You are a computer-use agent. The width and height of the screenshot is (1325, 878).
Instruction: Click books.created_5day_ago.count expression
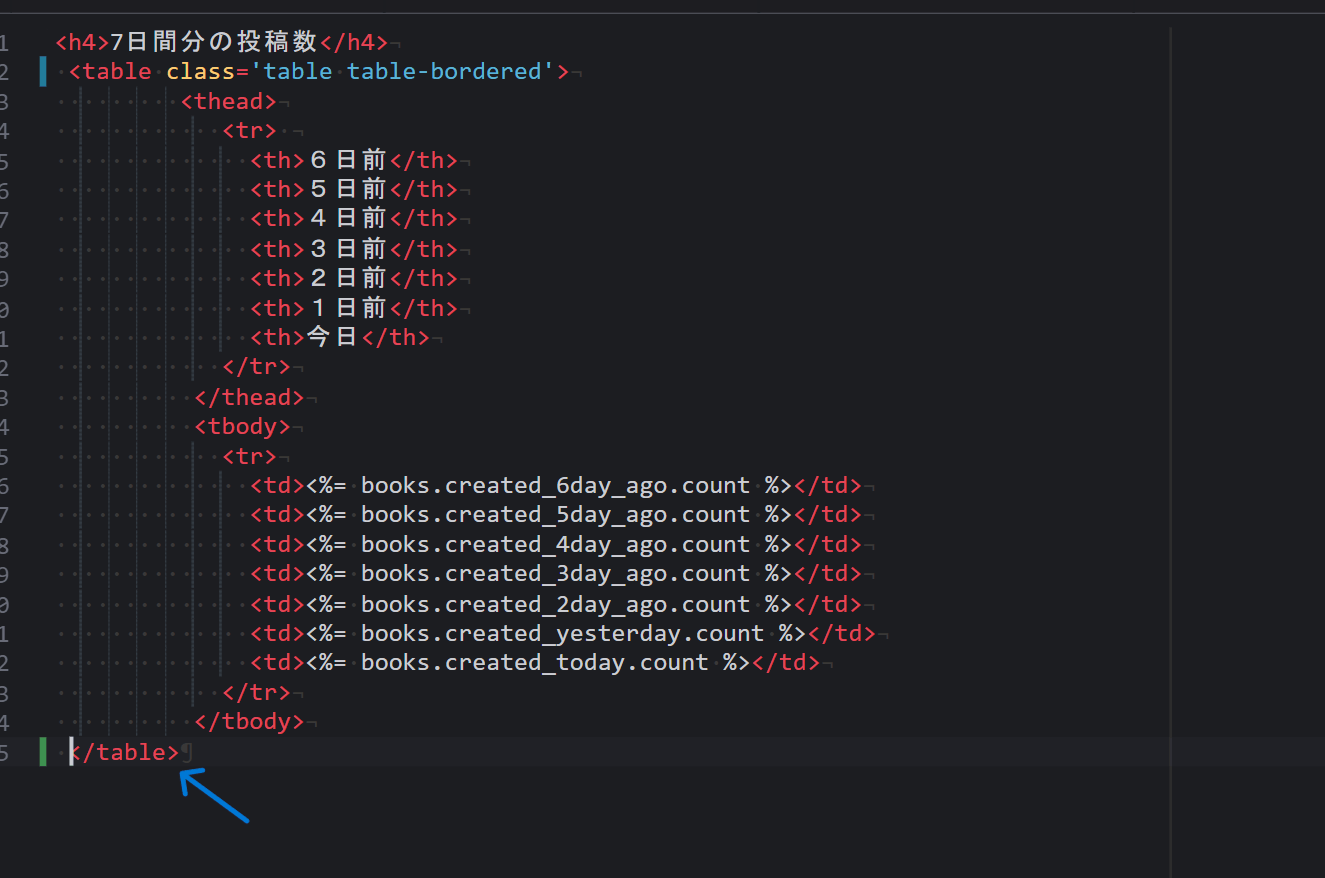(555, 515)
